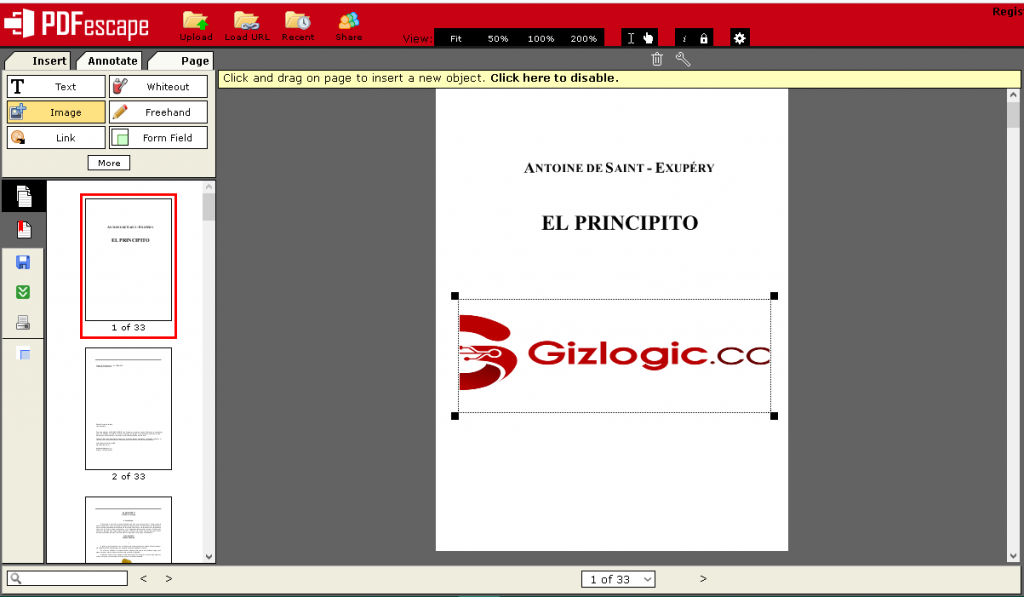Image resolution: width=1024 pixels, height=597 pixels.
Task: Click the document view scrollbar thumb
Action: click(1013, 114)
